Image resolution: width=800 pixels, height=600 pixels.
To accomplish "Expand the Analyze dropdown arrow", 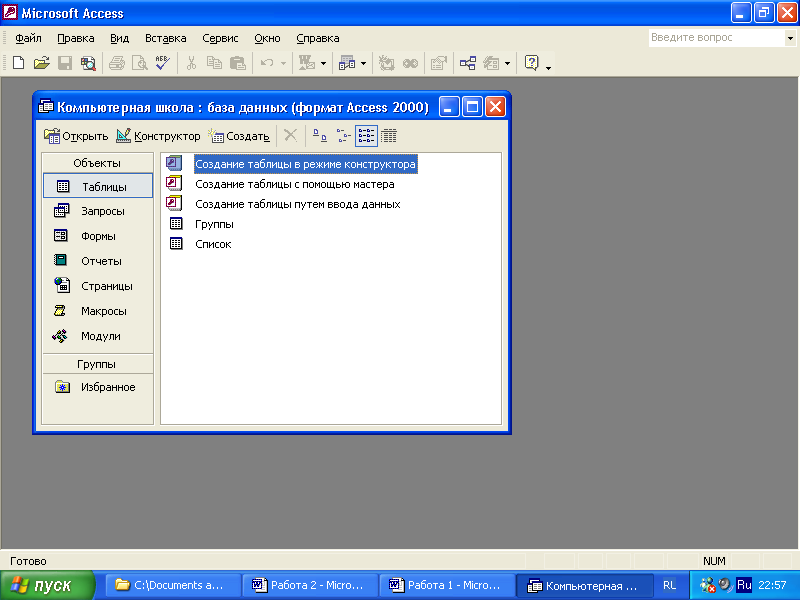I will 363,64.
